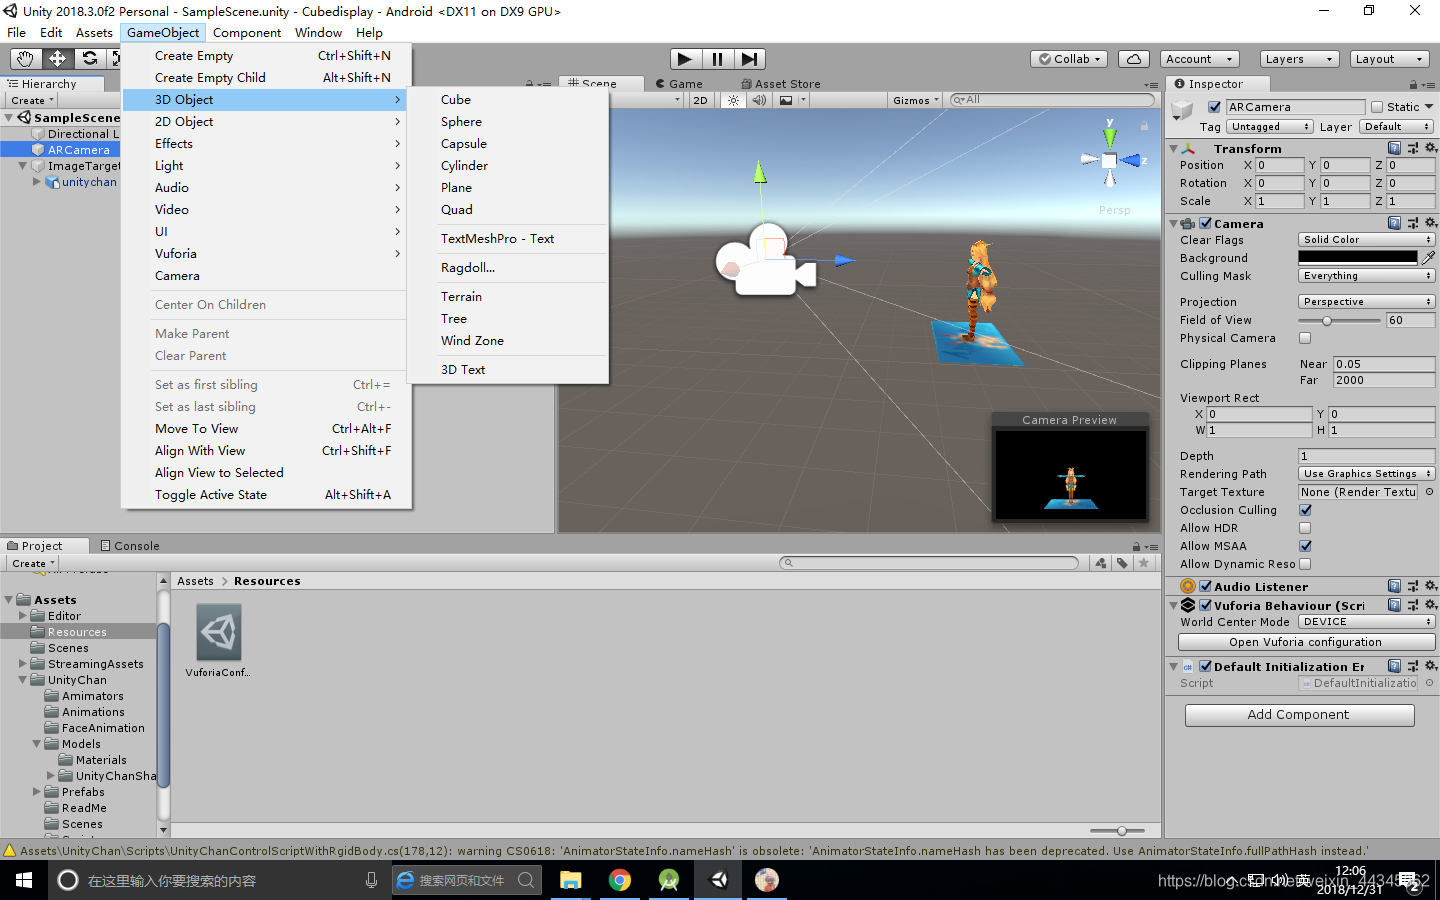Open Transform preset settings icon
1440x900 pixels.
(x=1413, y=148)
